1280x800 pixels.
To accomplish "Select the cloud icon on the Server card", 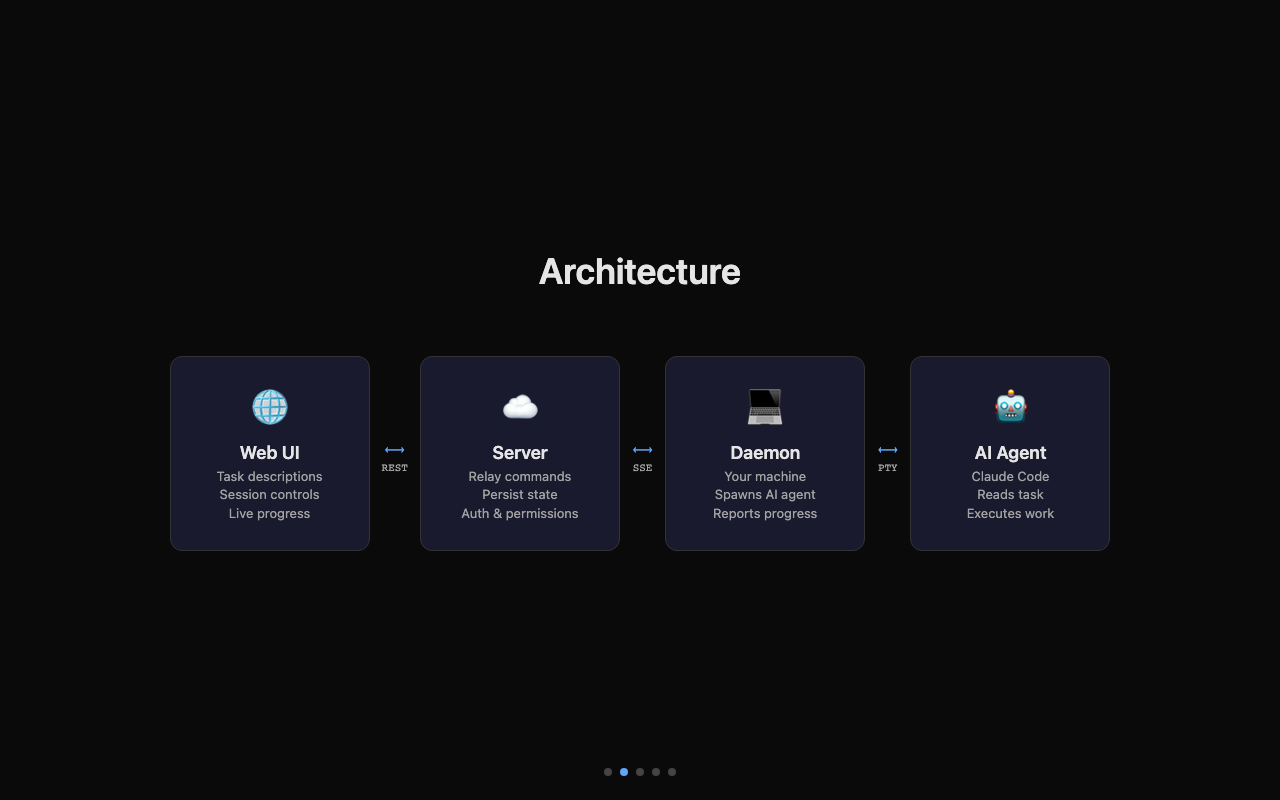I will pos(520,406).
